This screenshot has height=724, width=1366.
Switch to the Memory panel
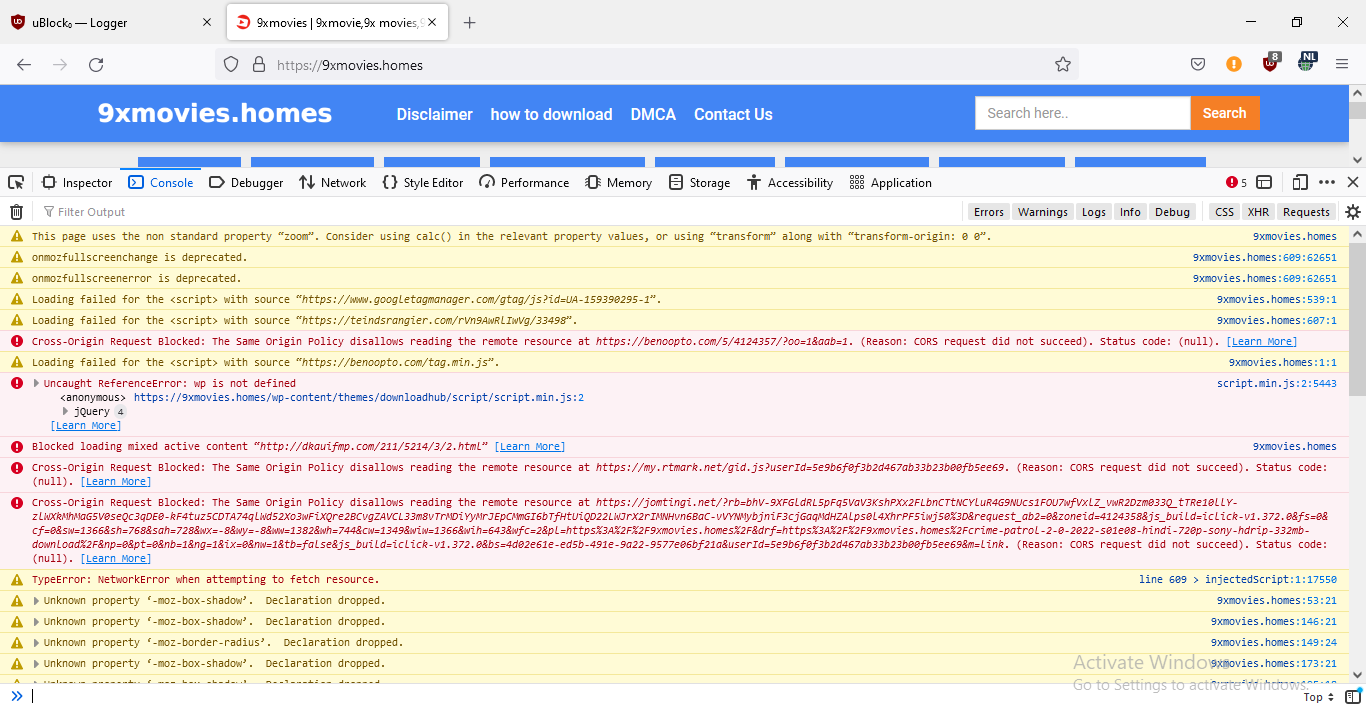click(x=619, y=182)
